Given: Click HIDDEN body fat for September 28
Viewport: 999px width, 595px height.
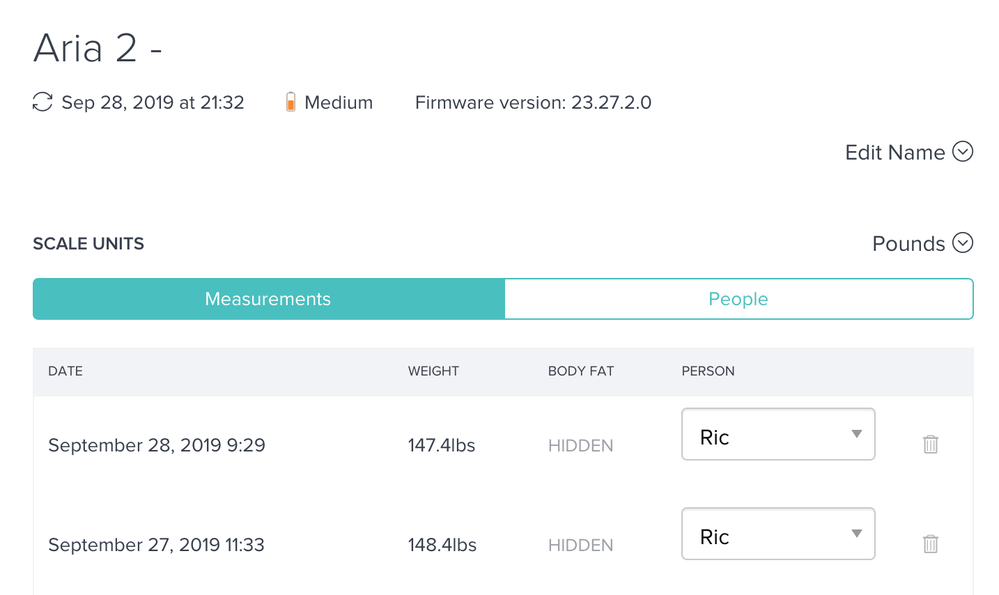Looking at the screenshot, I should pos(580,446).
